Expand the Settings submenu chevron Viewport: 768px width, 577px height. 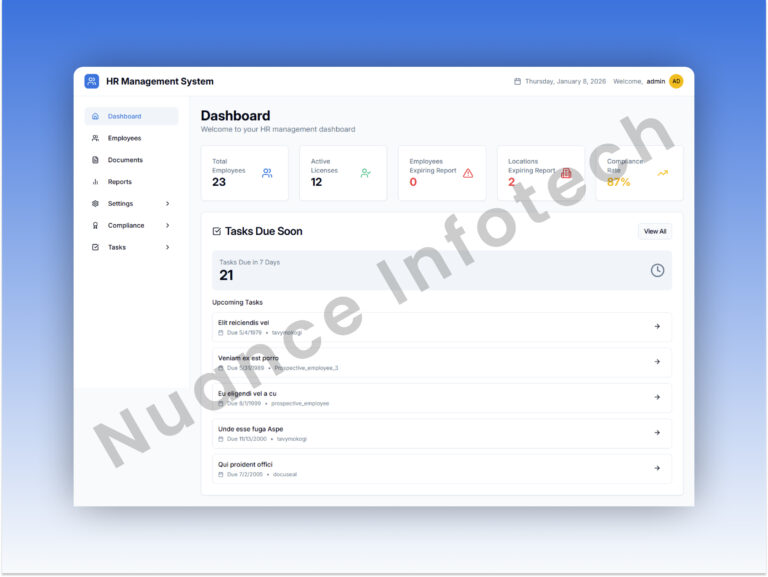pyautogui.click(x=167, y=204)
